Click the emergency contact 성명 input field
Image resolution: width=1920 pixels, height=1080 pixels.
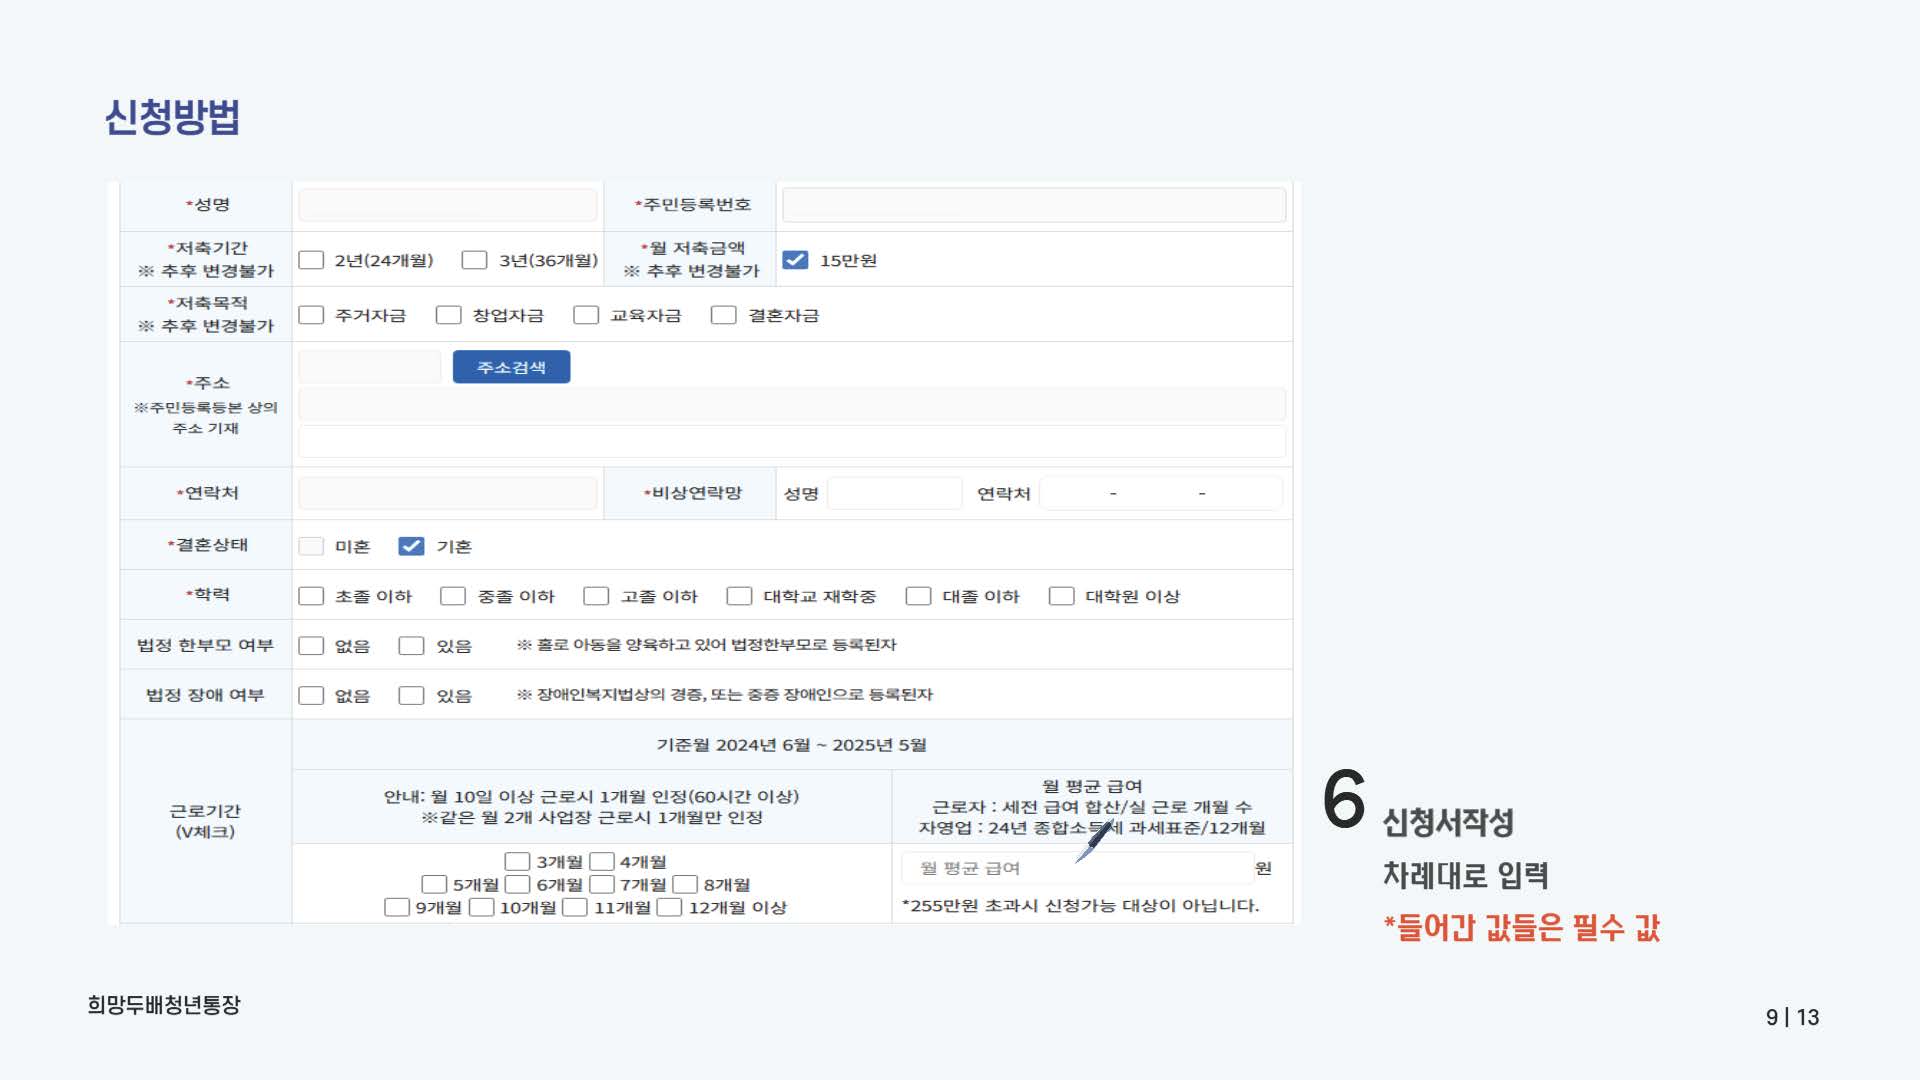click(x=893, y=493)
